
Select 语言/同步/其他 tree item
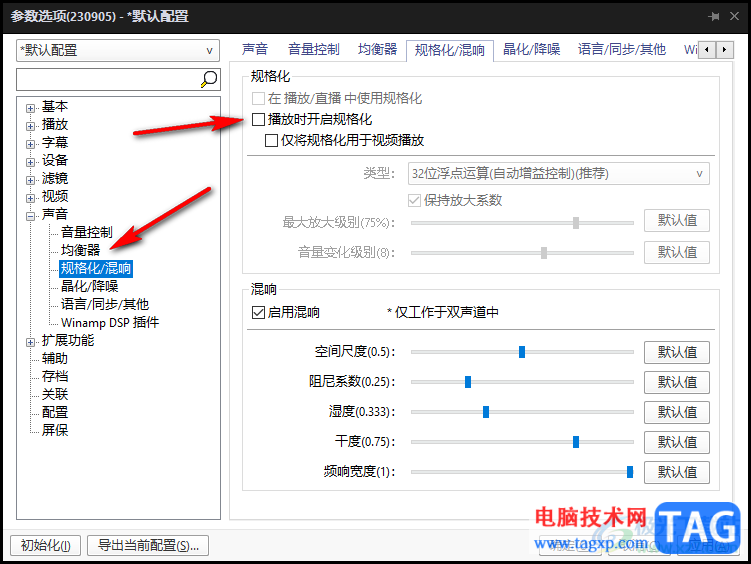click(x=105, y=305)
